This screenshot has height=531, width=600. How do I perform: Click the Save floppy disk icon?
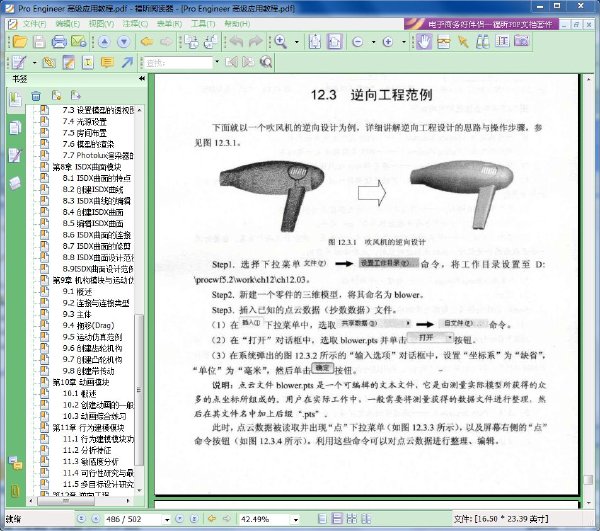pos(39,42)
